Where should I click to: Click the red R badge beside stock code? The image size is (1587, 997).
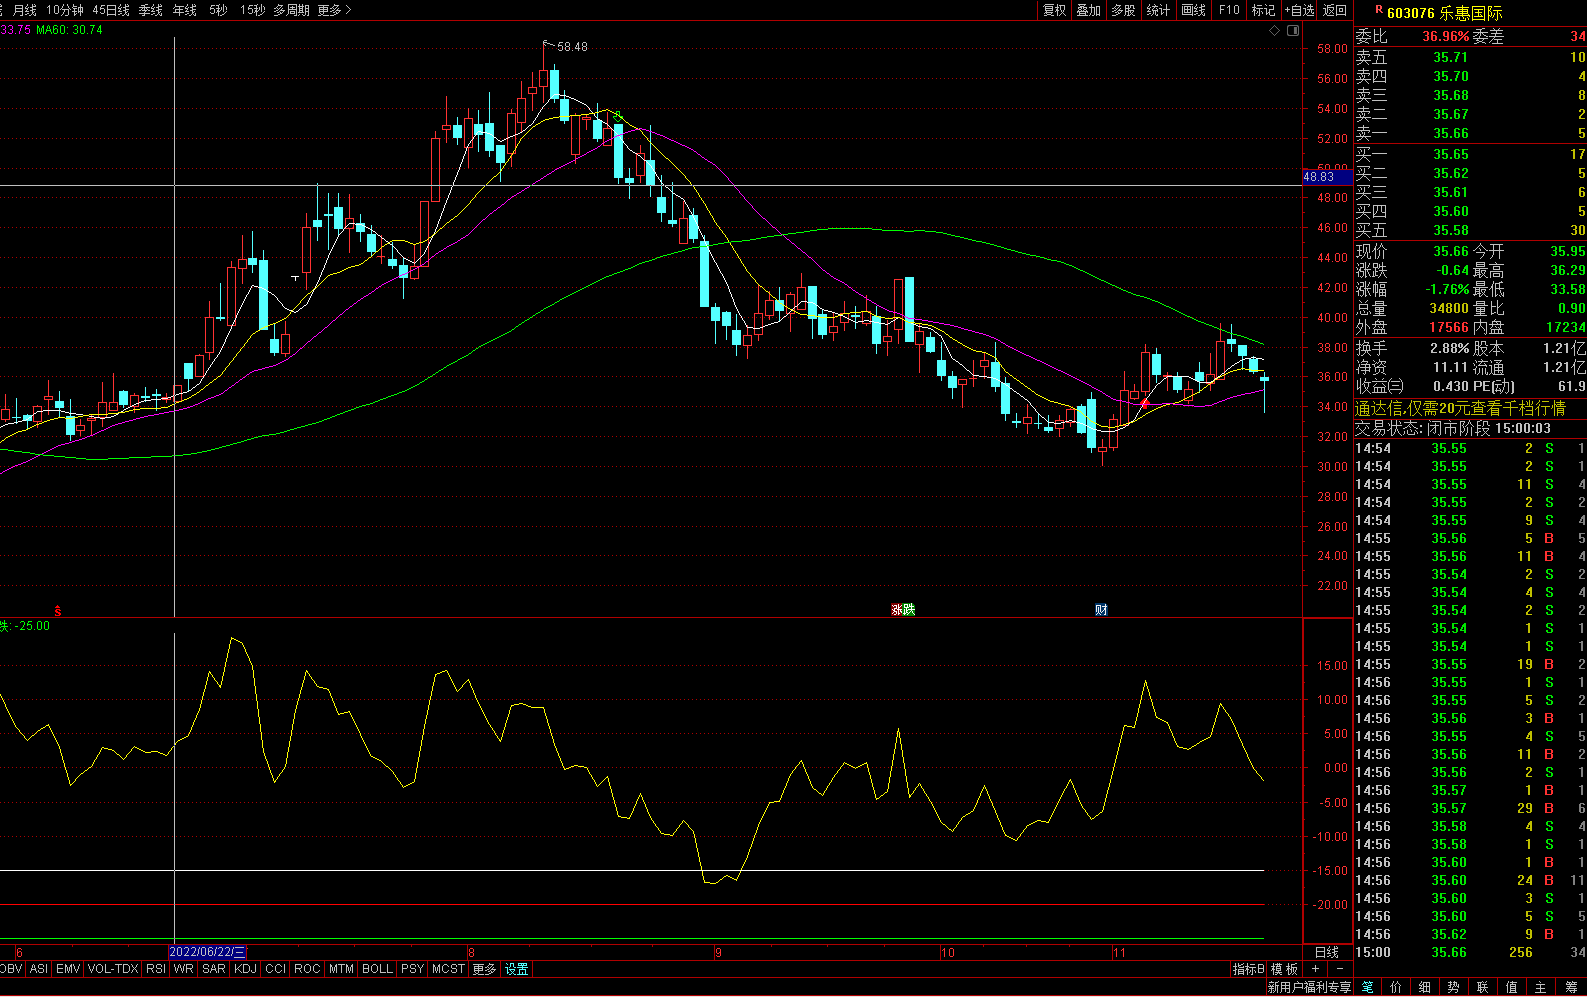click(1379, 10)
